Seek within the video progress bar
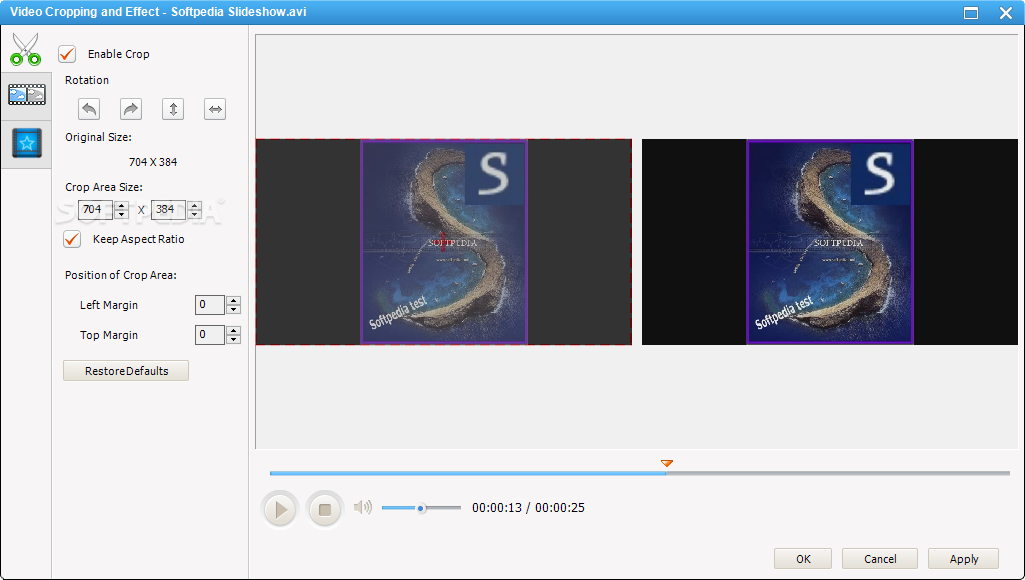This screenshot has height=580, width=1025. [x=639, y=473]
